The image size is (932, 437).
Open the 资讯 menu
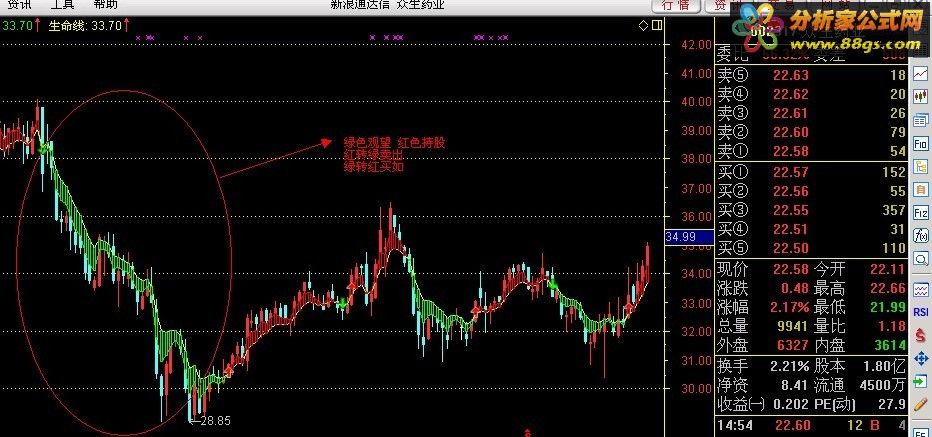(x=18, y=5)
